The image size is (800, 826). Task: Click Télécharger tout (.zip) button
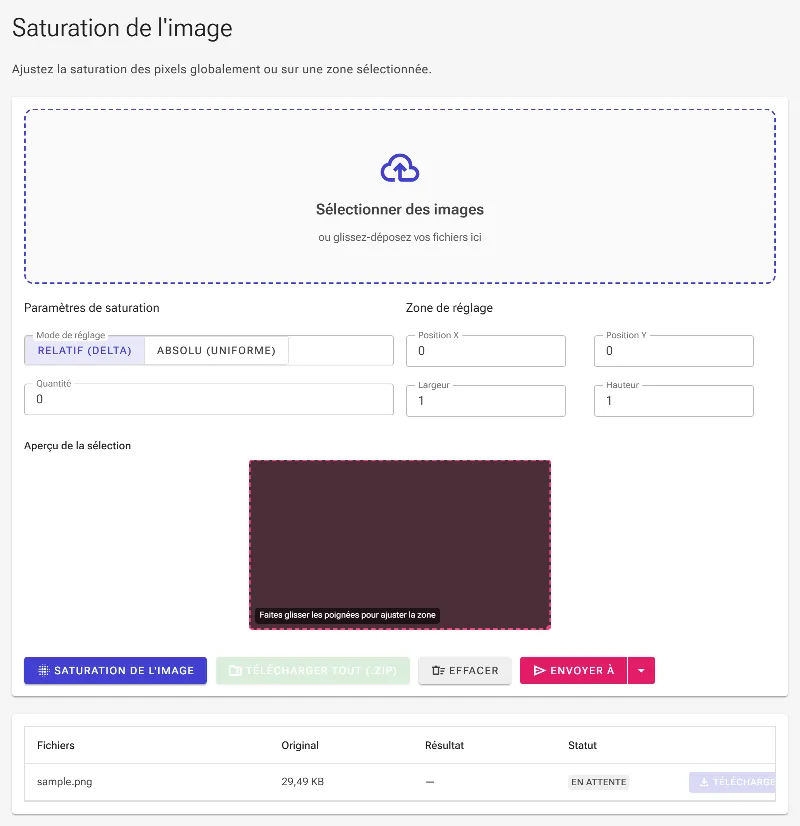[x=312, y=671]
